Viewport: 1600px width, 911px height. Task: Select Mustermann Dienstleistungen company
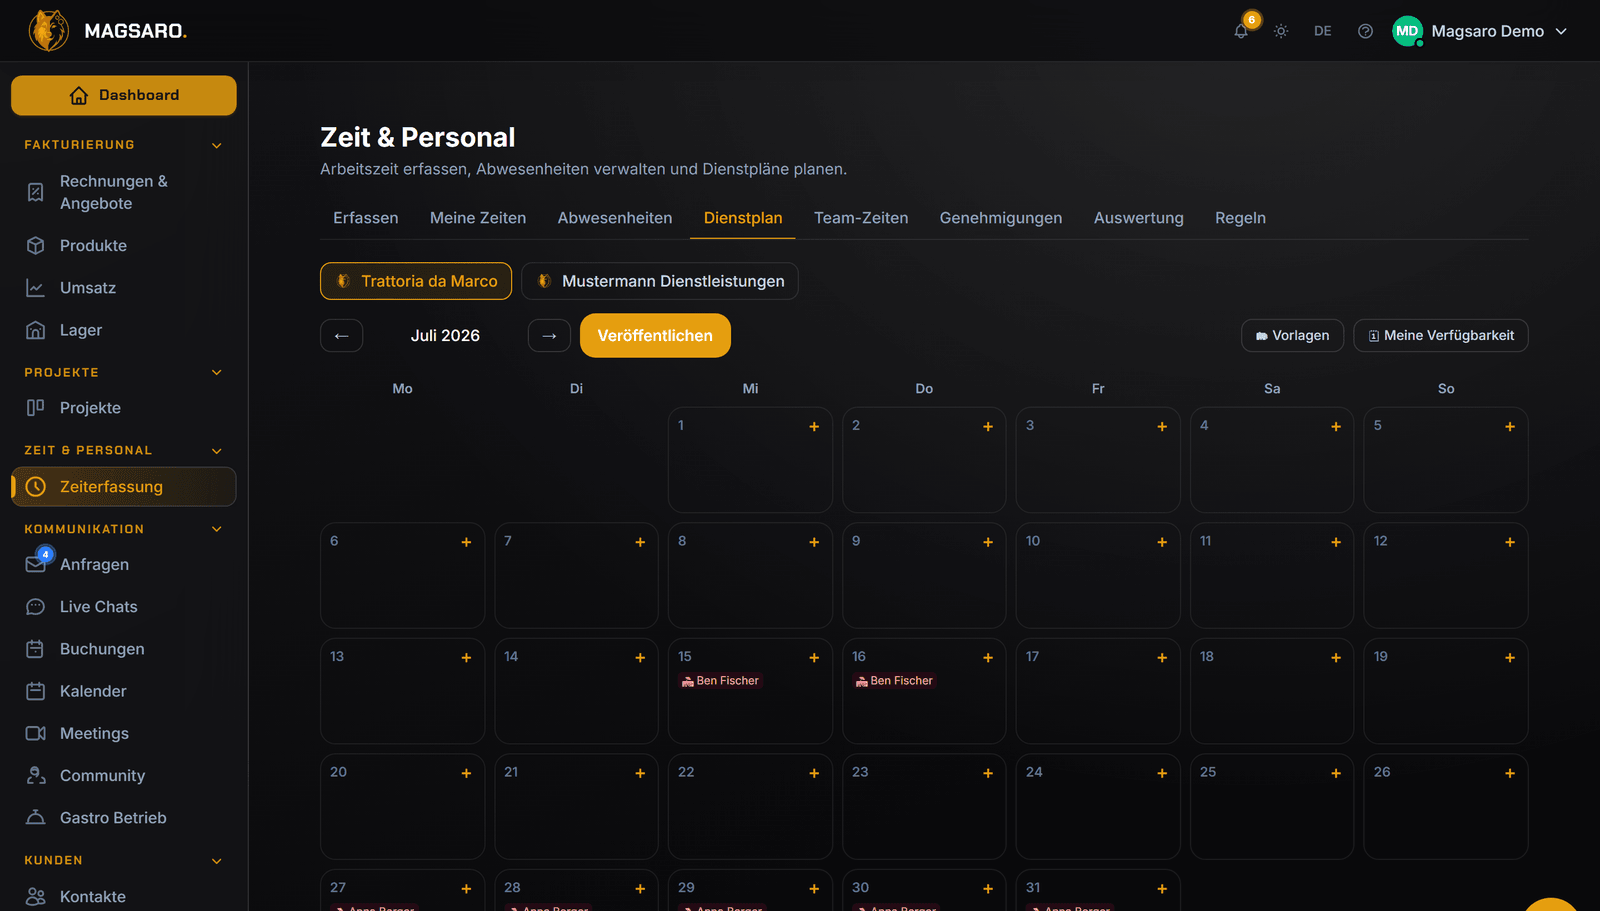(x=660, y=281)
